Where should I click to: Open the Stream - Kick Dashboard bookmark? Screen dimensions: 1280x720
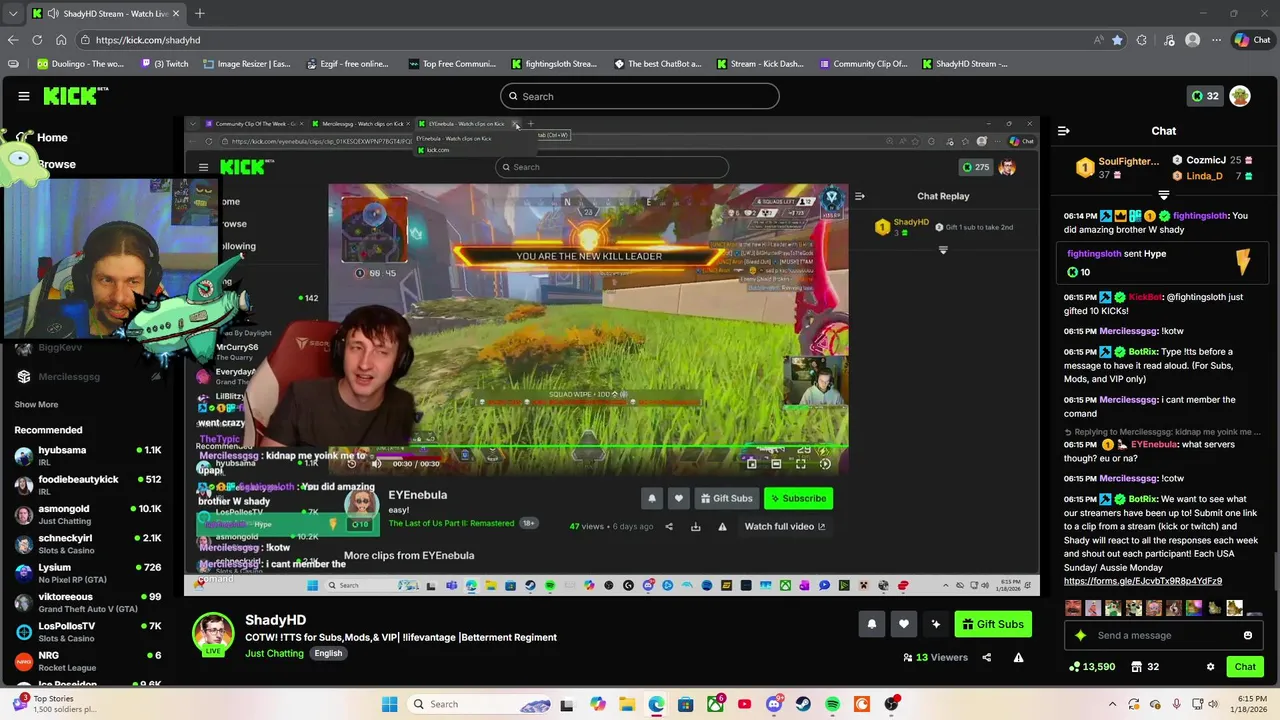pyautogui.click(x=760, y=64)
